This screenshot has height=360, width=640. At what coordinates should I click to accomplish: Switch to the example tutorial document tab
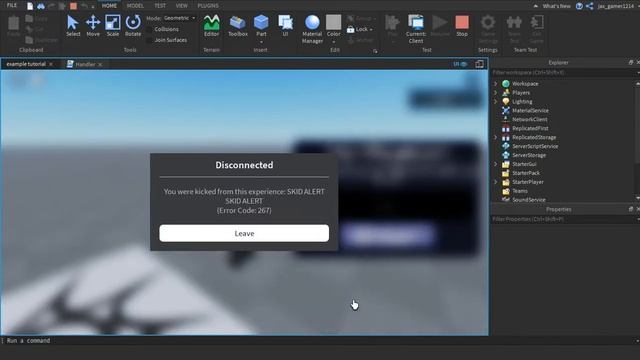[x=26, y=64]
